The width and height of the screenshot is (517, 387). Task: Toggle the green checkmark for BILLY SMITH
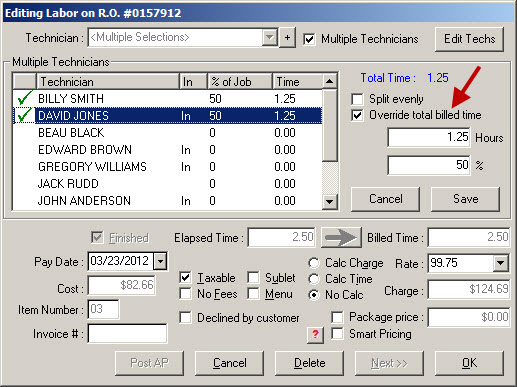[x=25, y=99]
